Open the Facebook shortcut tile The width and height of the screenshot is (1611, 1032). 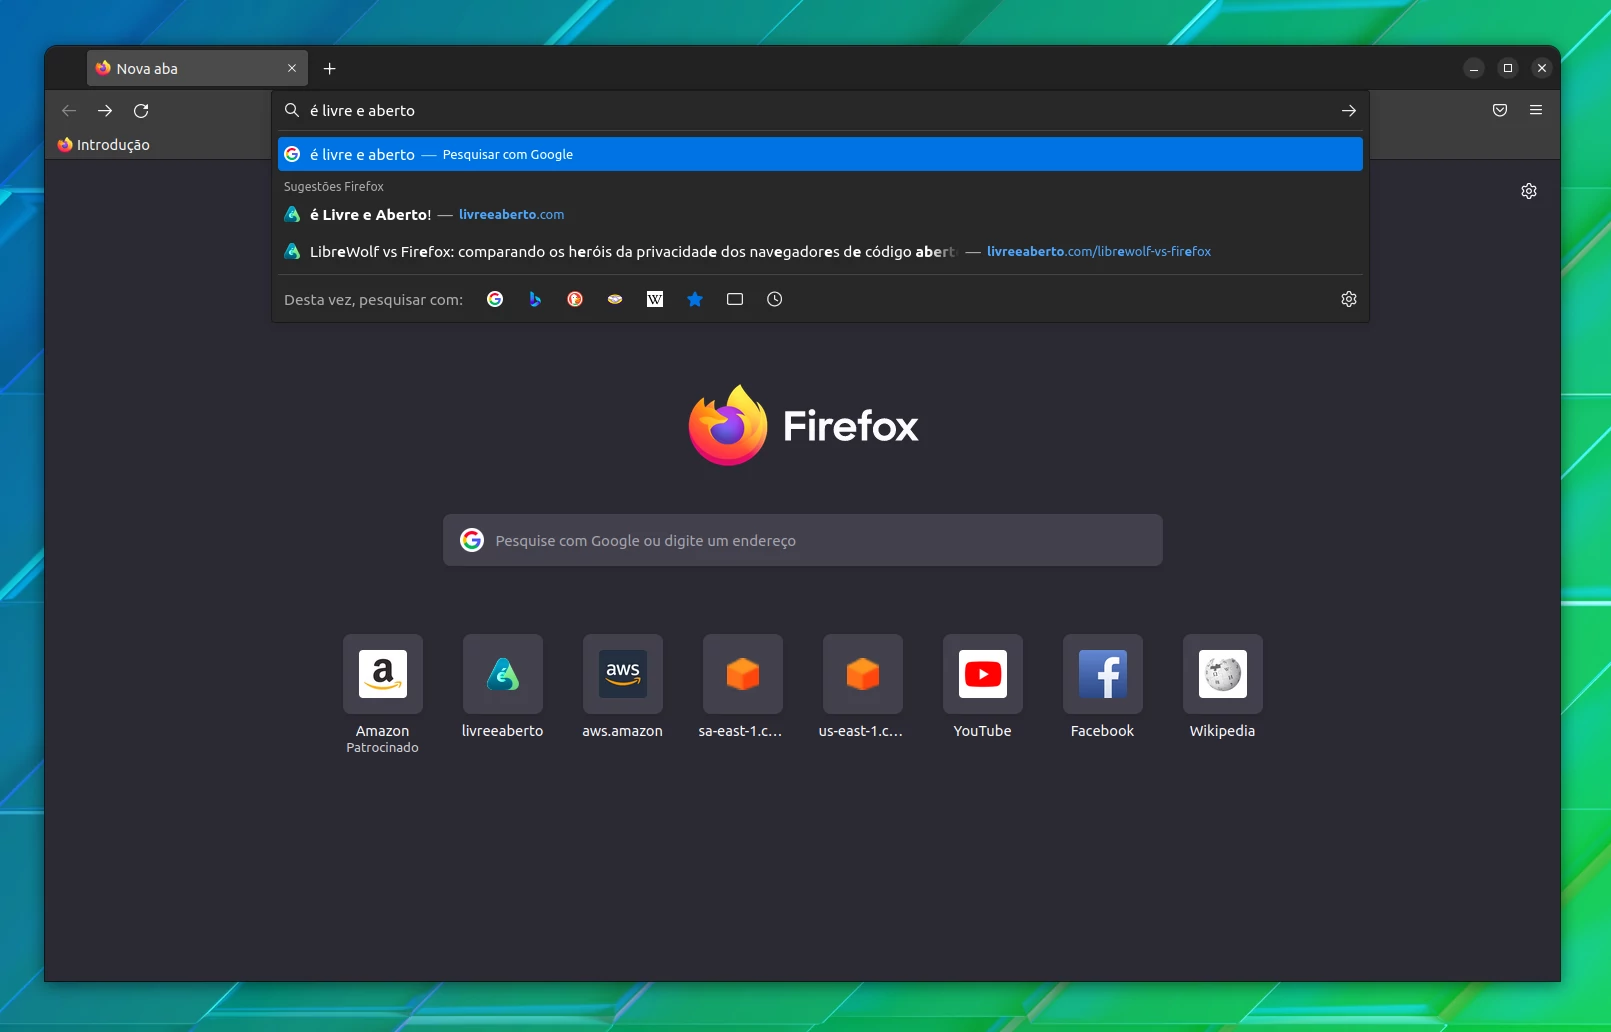pyautogui.click(x=1103, y=687)
